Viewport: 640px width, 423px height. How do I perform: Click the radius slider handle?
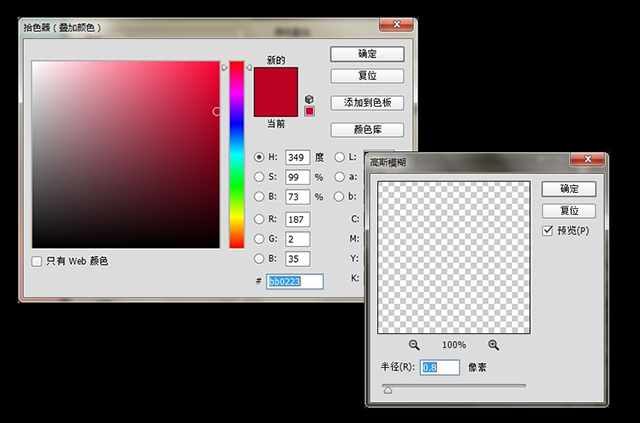coord(388,391)
